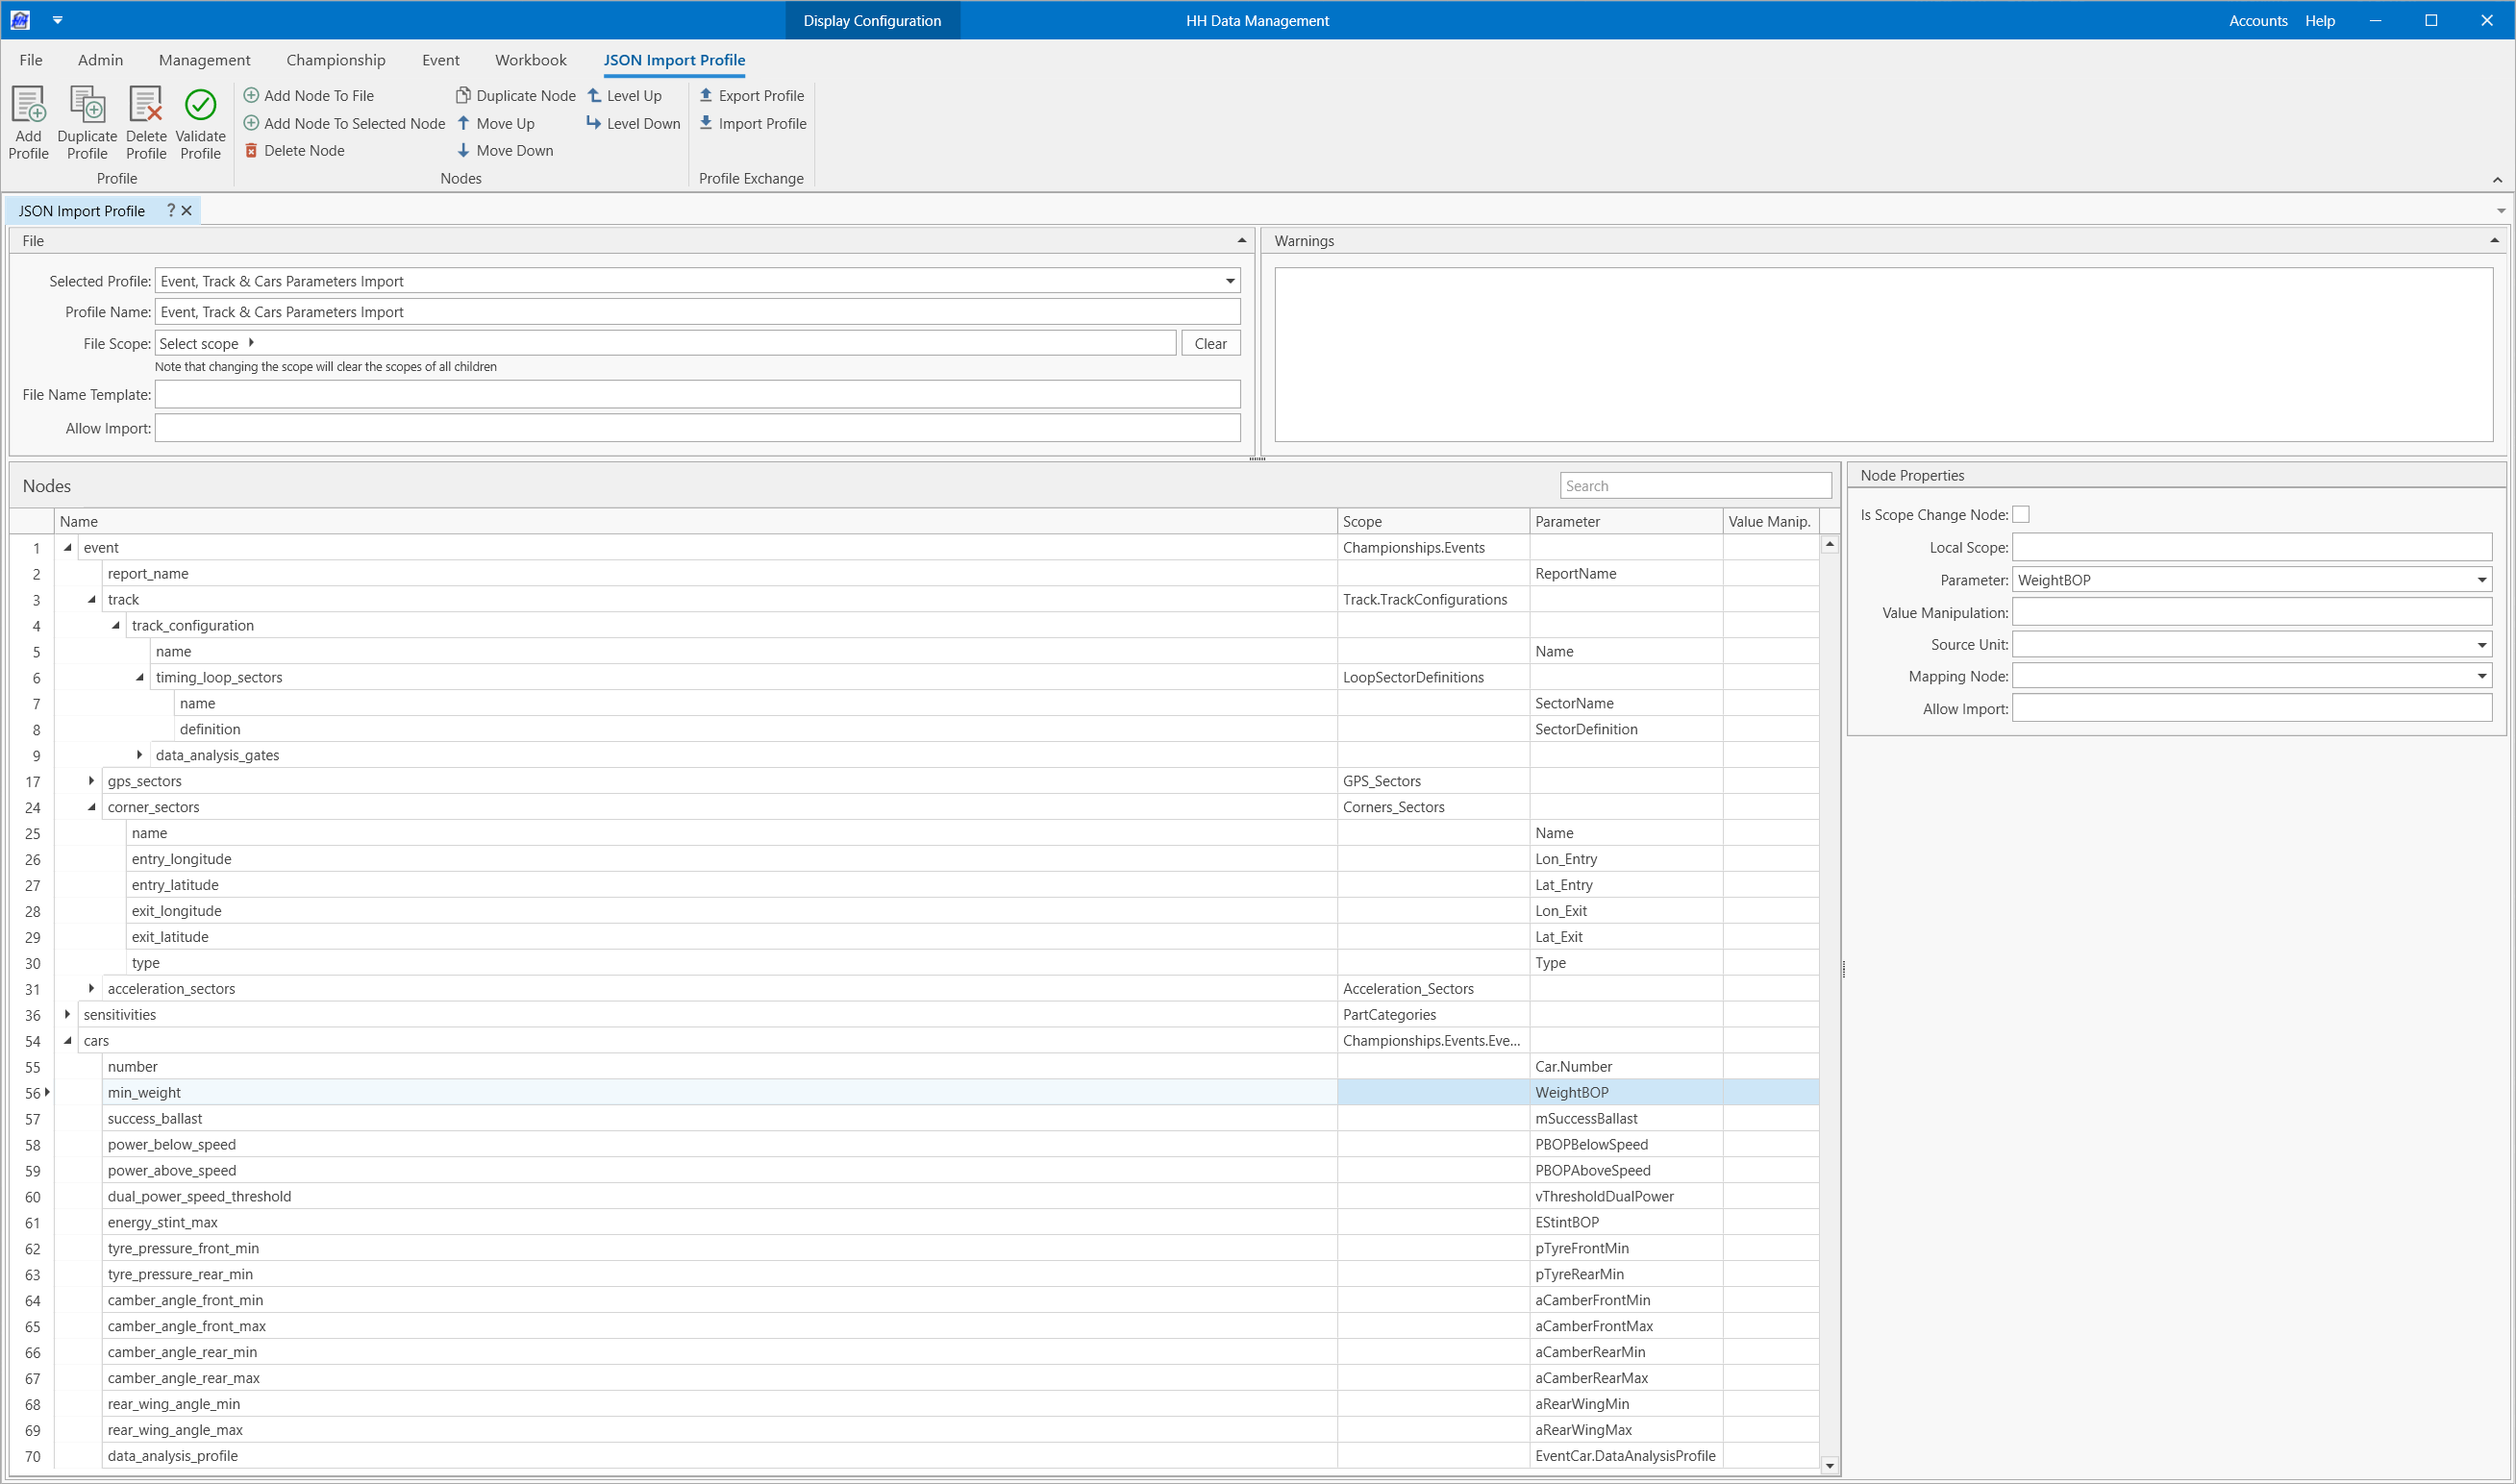
Task: Open the Selected Profile dropdown
Action: pyautogui.click(x=1230, y=282)
